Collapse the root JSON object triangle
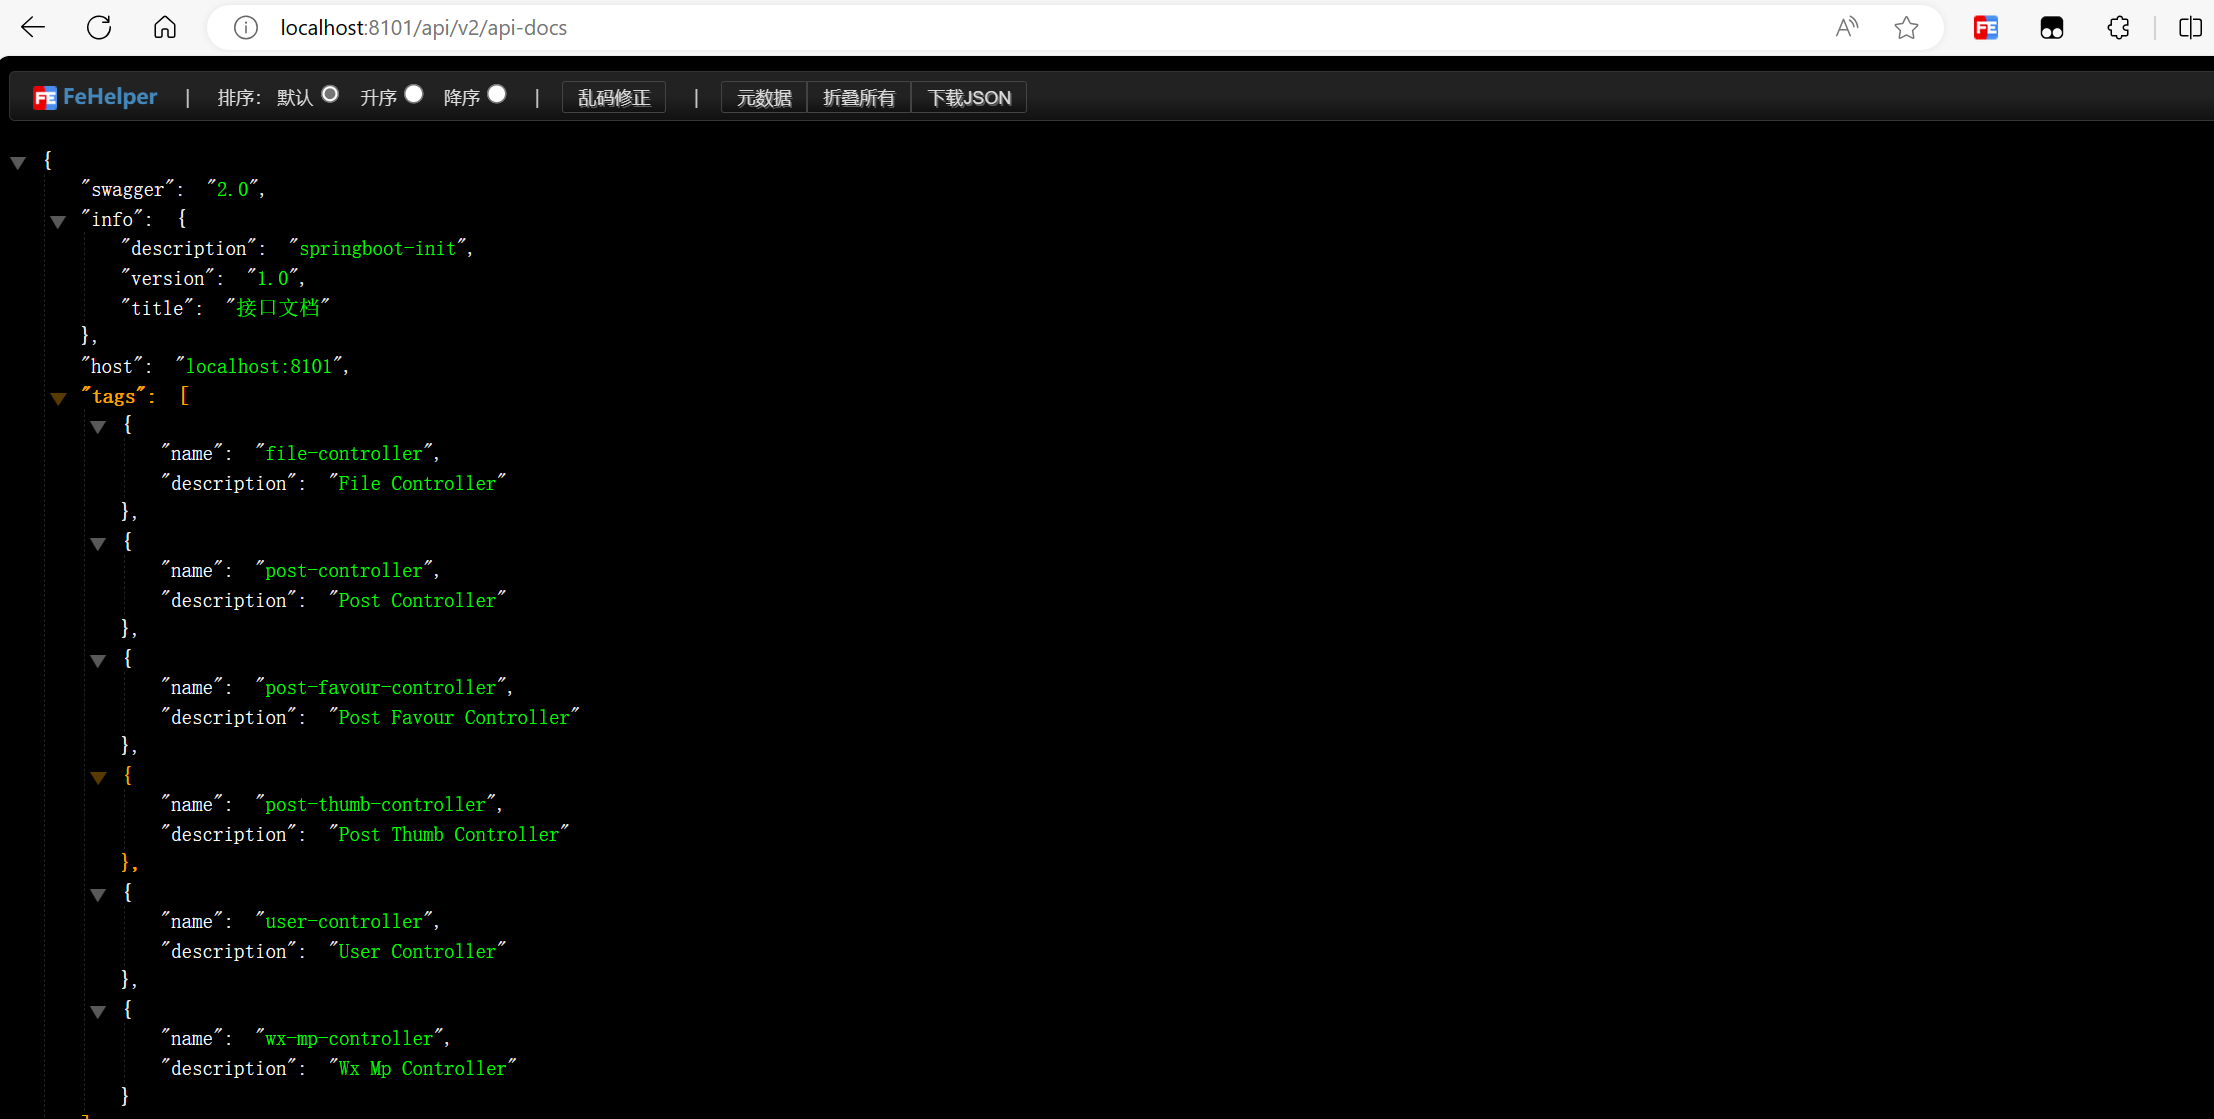This screenshot has width=2214, height=1119. click(18, 162)
